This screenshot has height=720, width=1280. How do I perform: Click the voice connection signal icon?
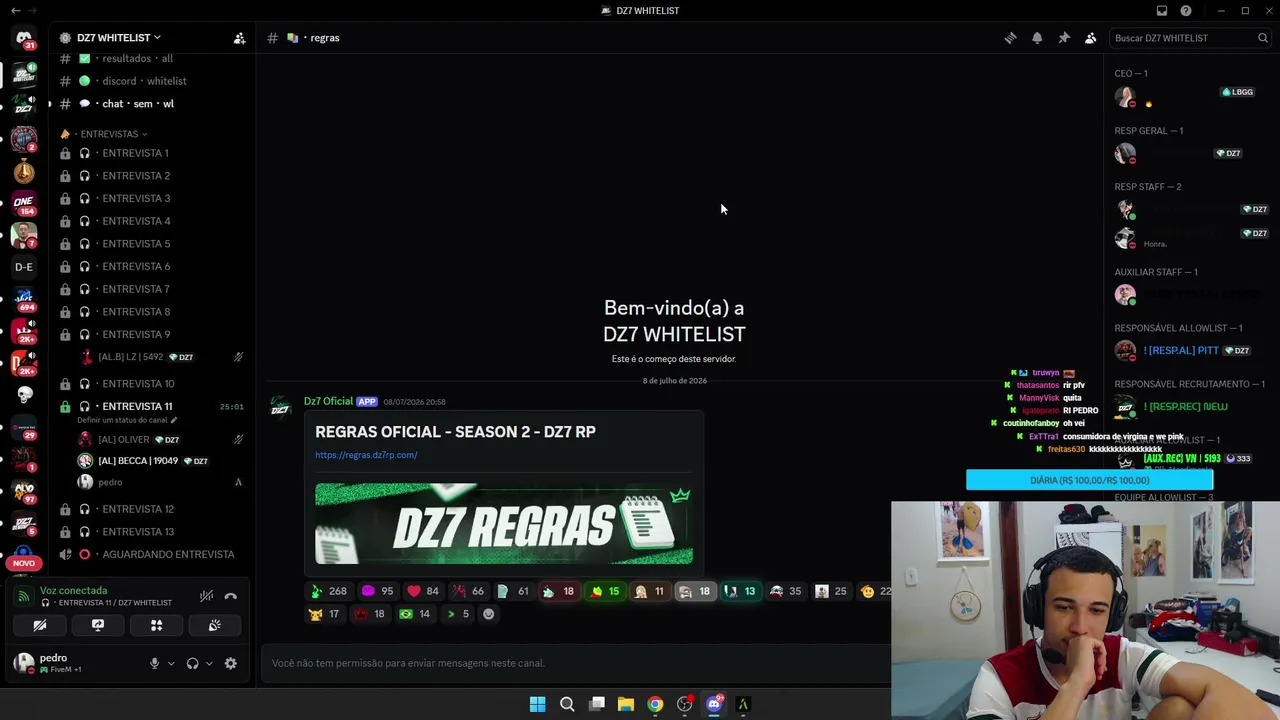pos(23,596)
